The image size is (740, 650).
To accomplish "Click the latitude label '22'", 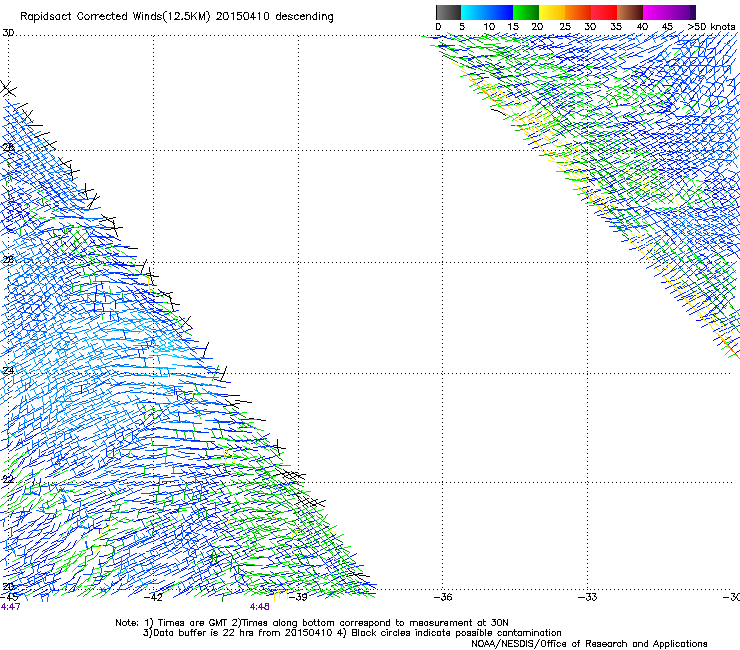I will click(8, 479).
